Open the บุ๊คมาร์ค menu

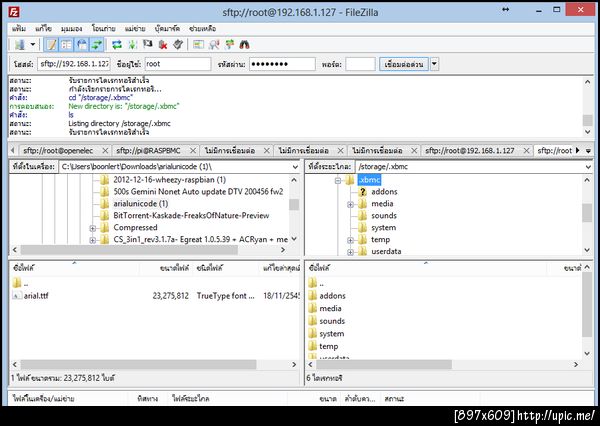[167, 29]
